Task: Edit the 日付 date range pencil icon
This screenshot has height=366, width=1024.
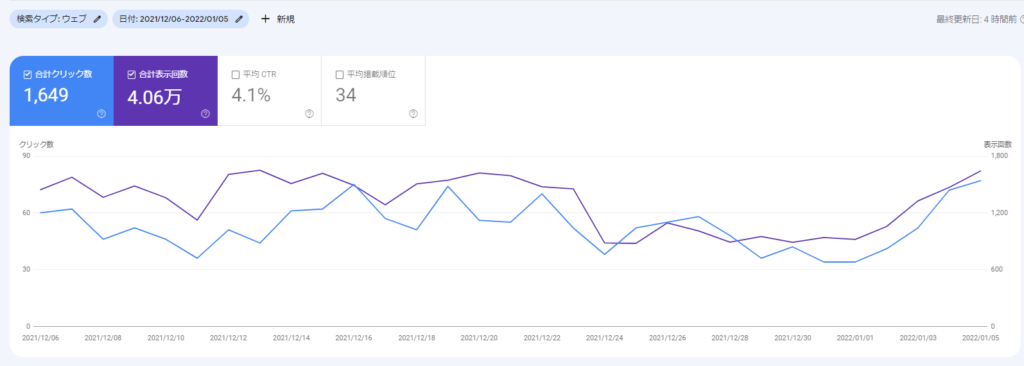Action: tap(238, 19)
